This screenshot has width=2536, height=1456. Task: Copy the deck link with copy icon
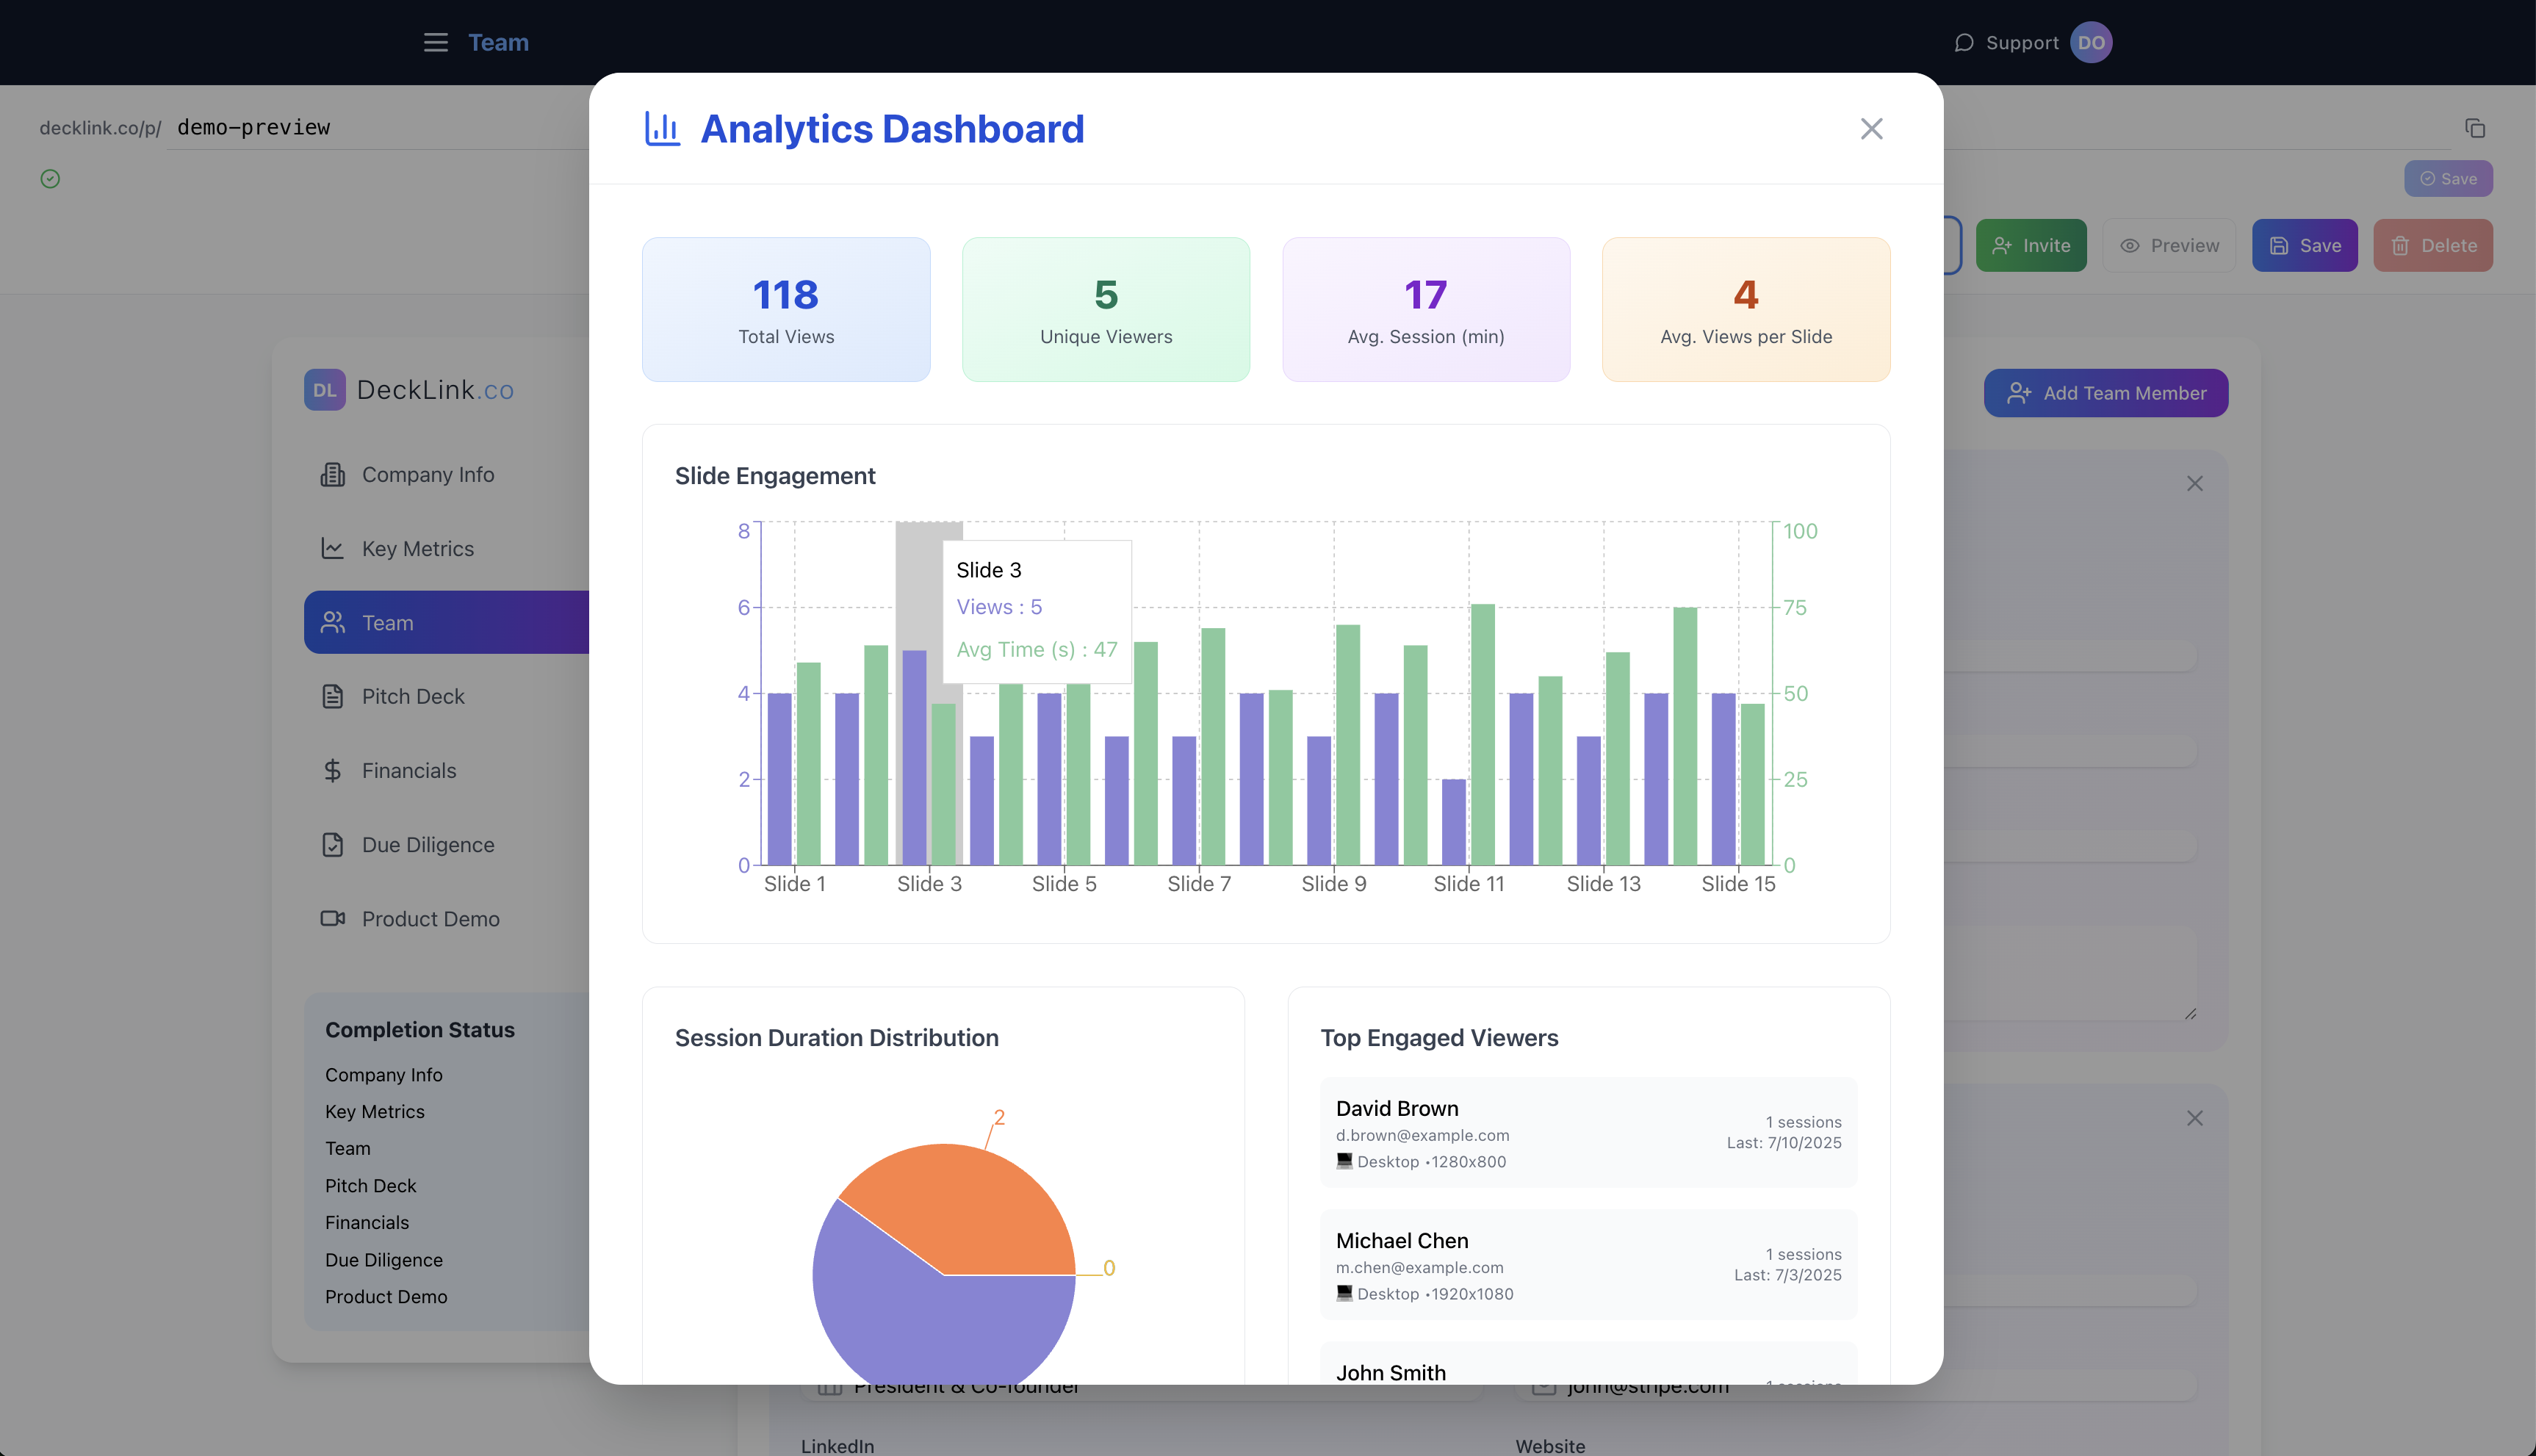[x=2475, y=128]
